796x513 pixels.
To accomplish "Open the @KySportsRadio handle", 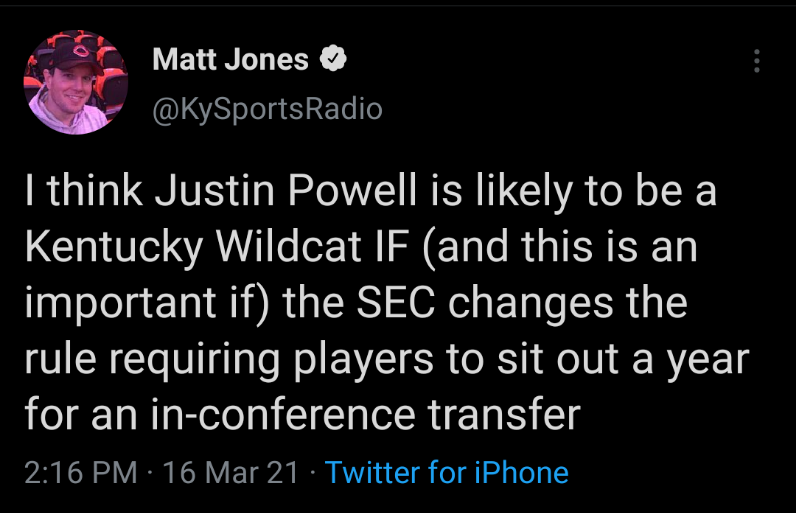I will [267, 108].
